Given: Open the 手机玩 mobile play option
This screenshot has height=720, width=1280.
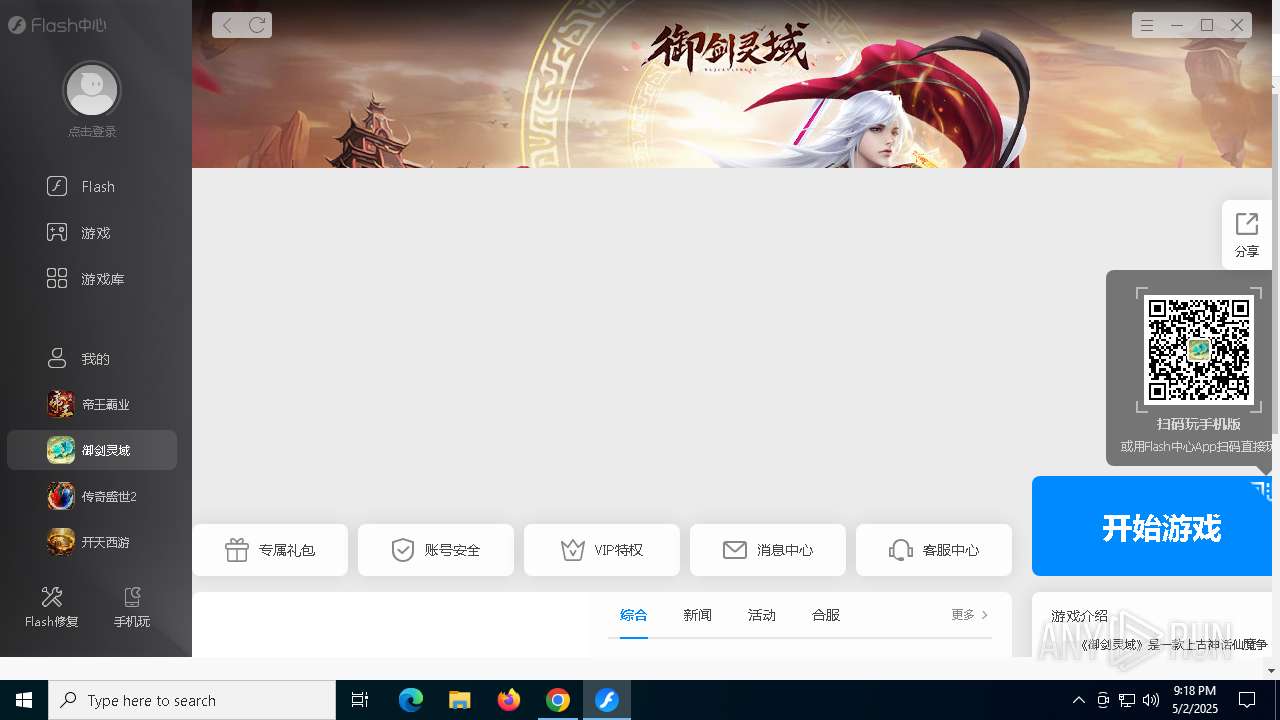Looking at the screenshot, I should [131, 607].
